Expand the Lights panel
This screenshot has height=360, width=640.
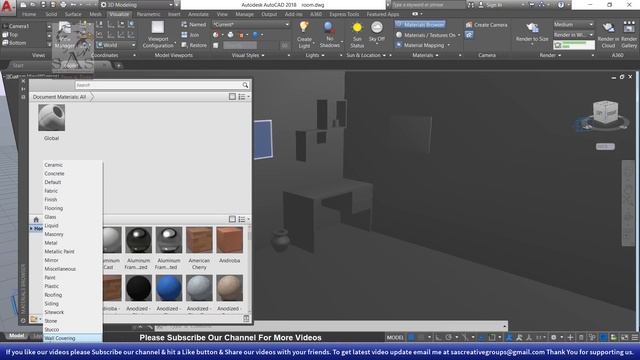pyautogui.click(x=315, y=55)
